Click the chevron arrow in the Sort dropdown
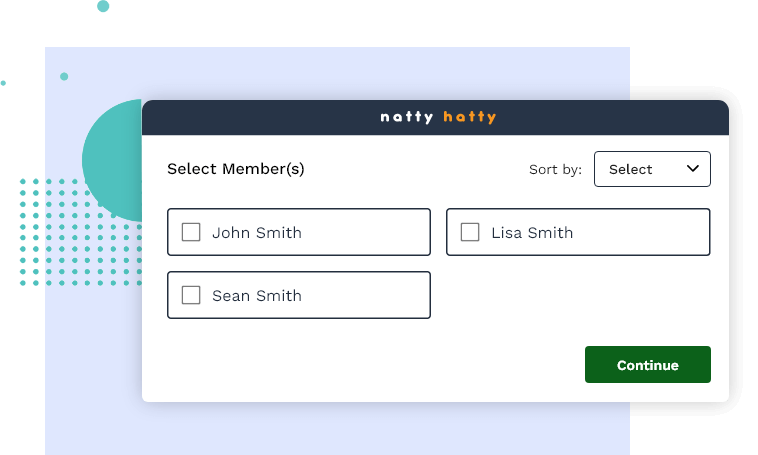The width and height of the screenshot is (758, 455). (x=693, y=169)
